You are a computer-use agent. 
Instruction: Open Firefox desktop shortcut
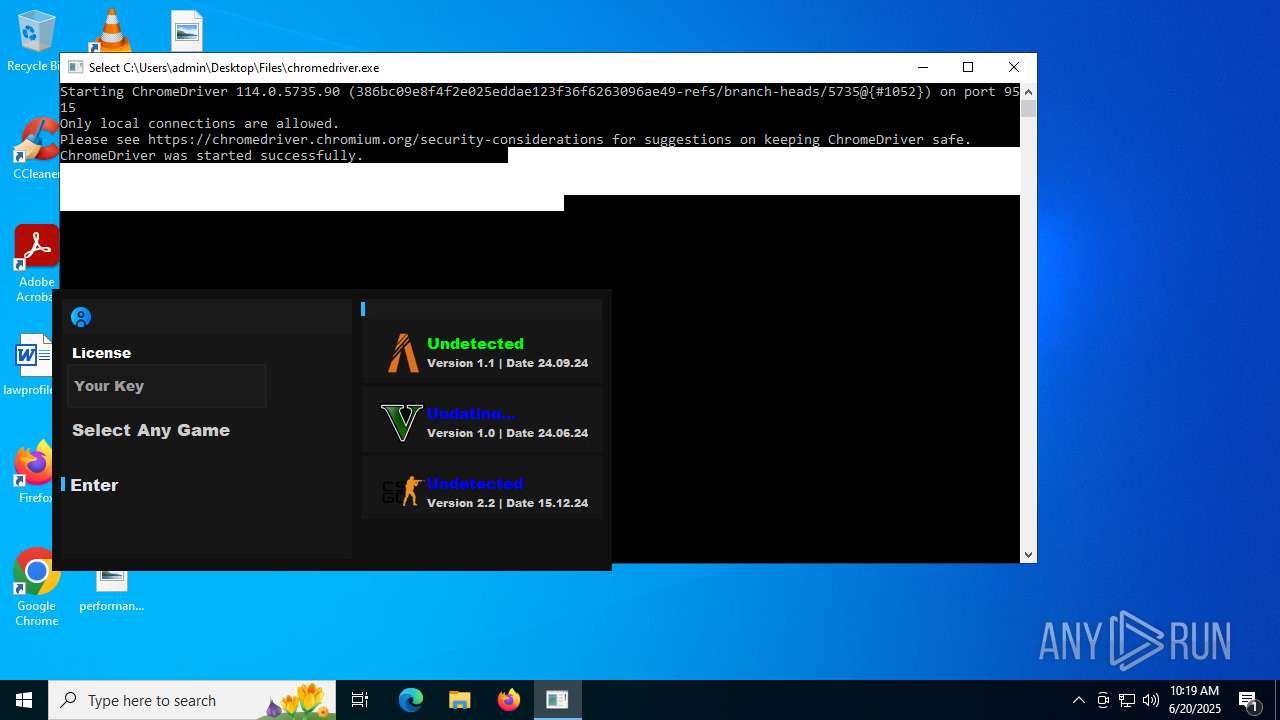pos(36,473)
